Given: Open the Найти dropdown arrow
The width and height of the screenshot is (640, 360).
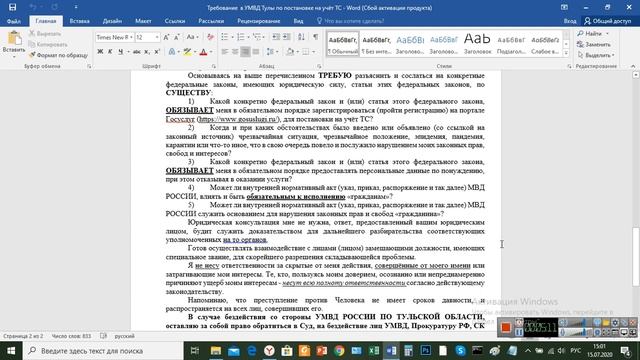Looking at the screenshot, I should pyautogui.click(x=607, y=33).
